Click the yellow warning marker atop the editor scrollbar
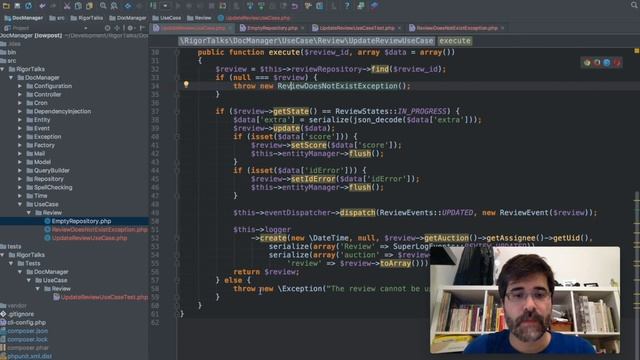The height and width of the screenshot is (360, 640). pyautogui.click(x=636, y=51)
